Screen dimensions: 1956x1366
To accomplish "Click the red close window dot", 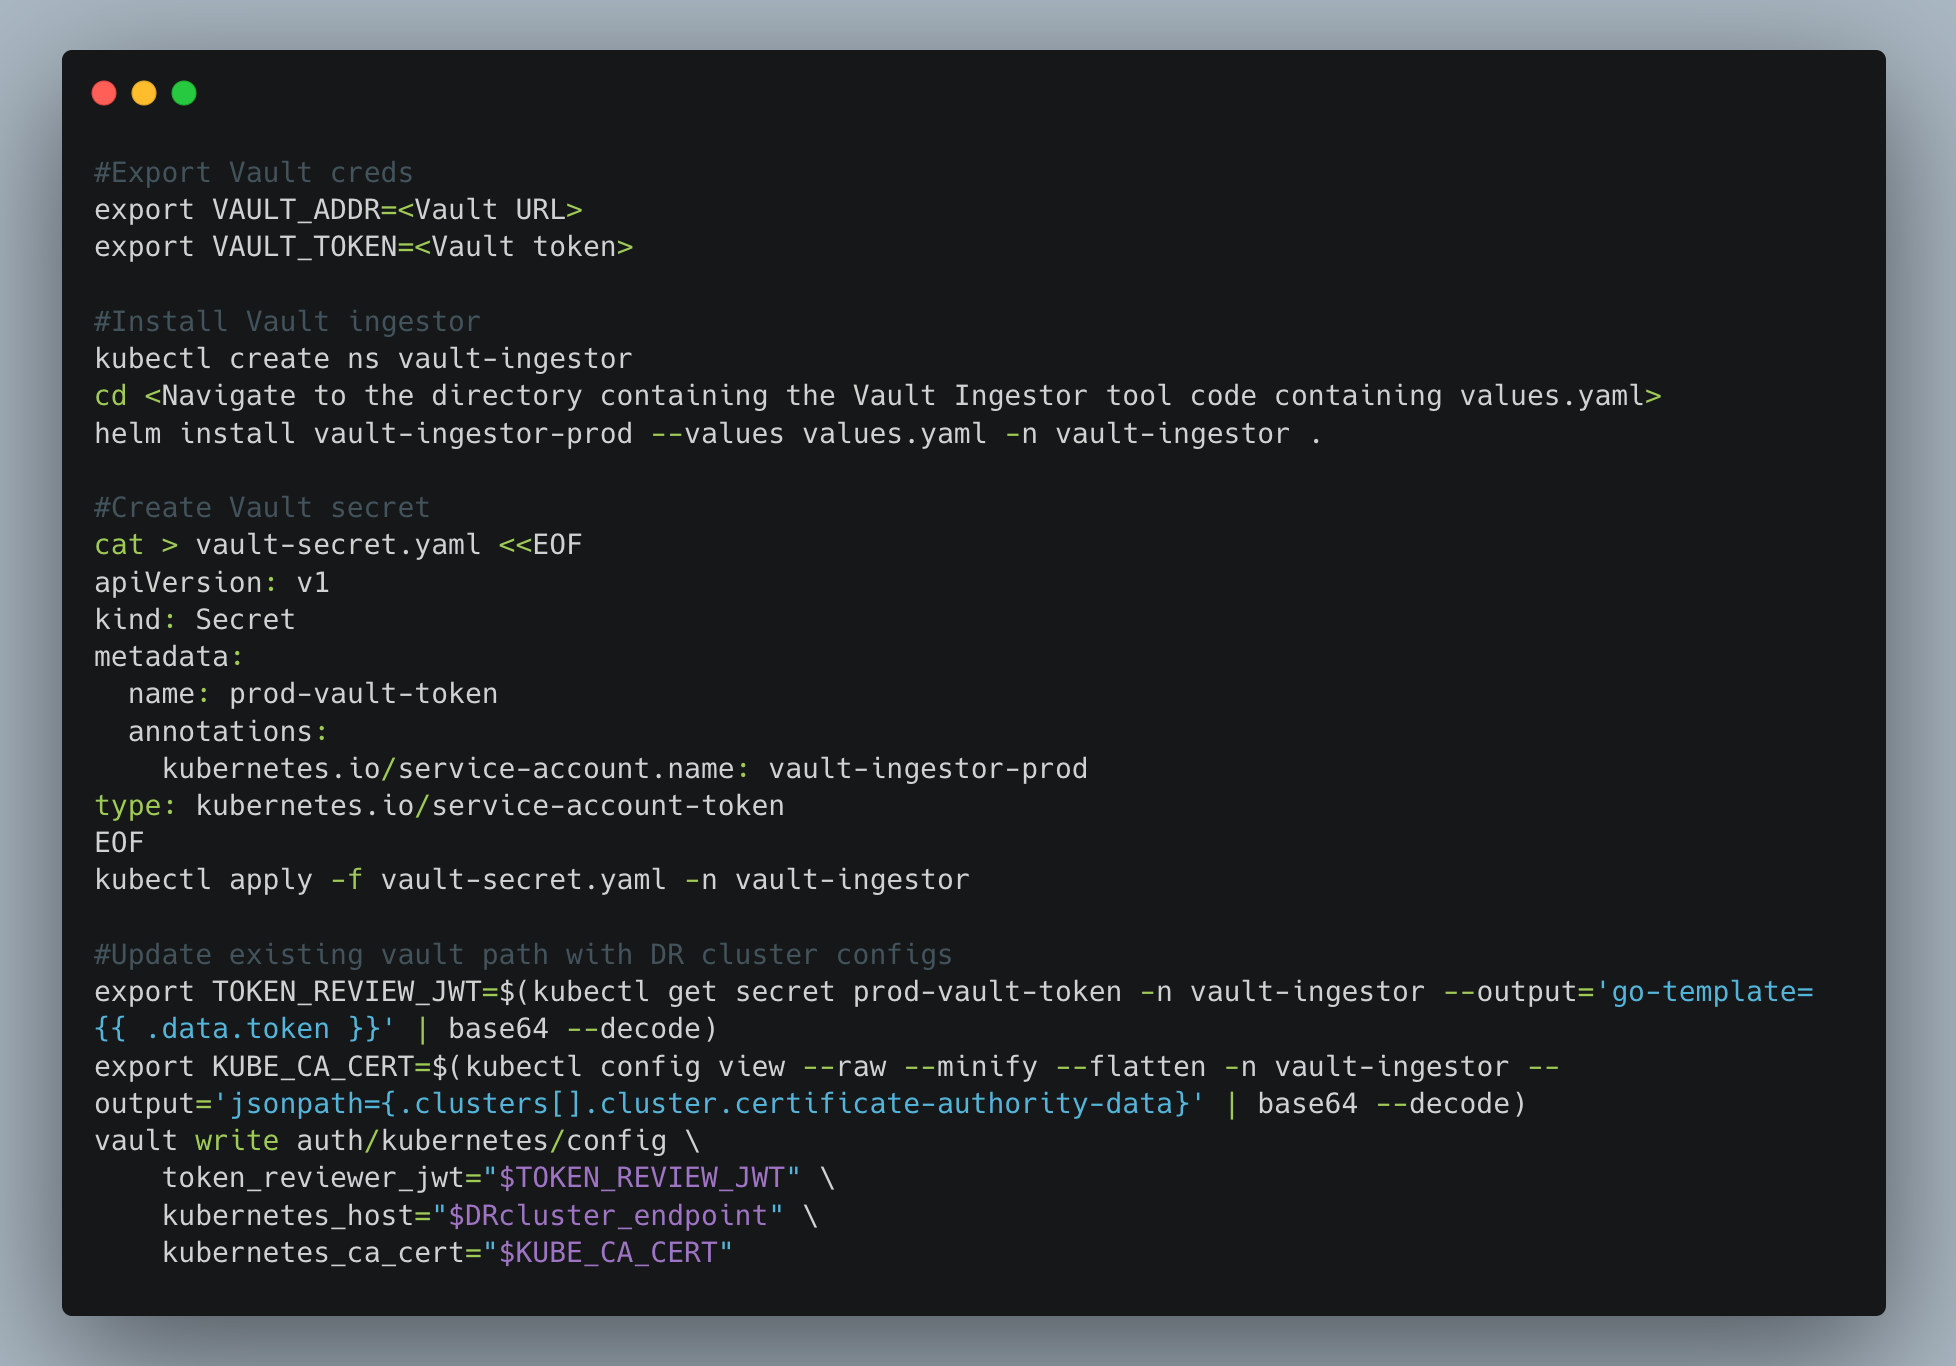I will click(x=104, y=93).
